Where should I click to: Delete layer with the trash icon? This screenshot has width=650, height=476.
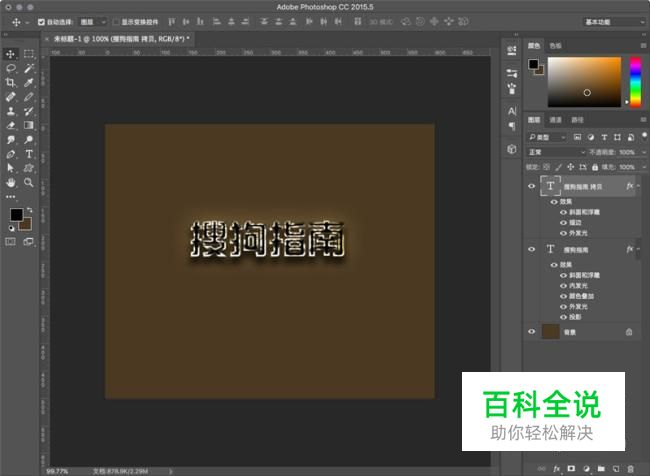[631, 469]
